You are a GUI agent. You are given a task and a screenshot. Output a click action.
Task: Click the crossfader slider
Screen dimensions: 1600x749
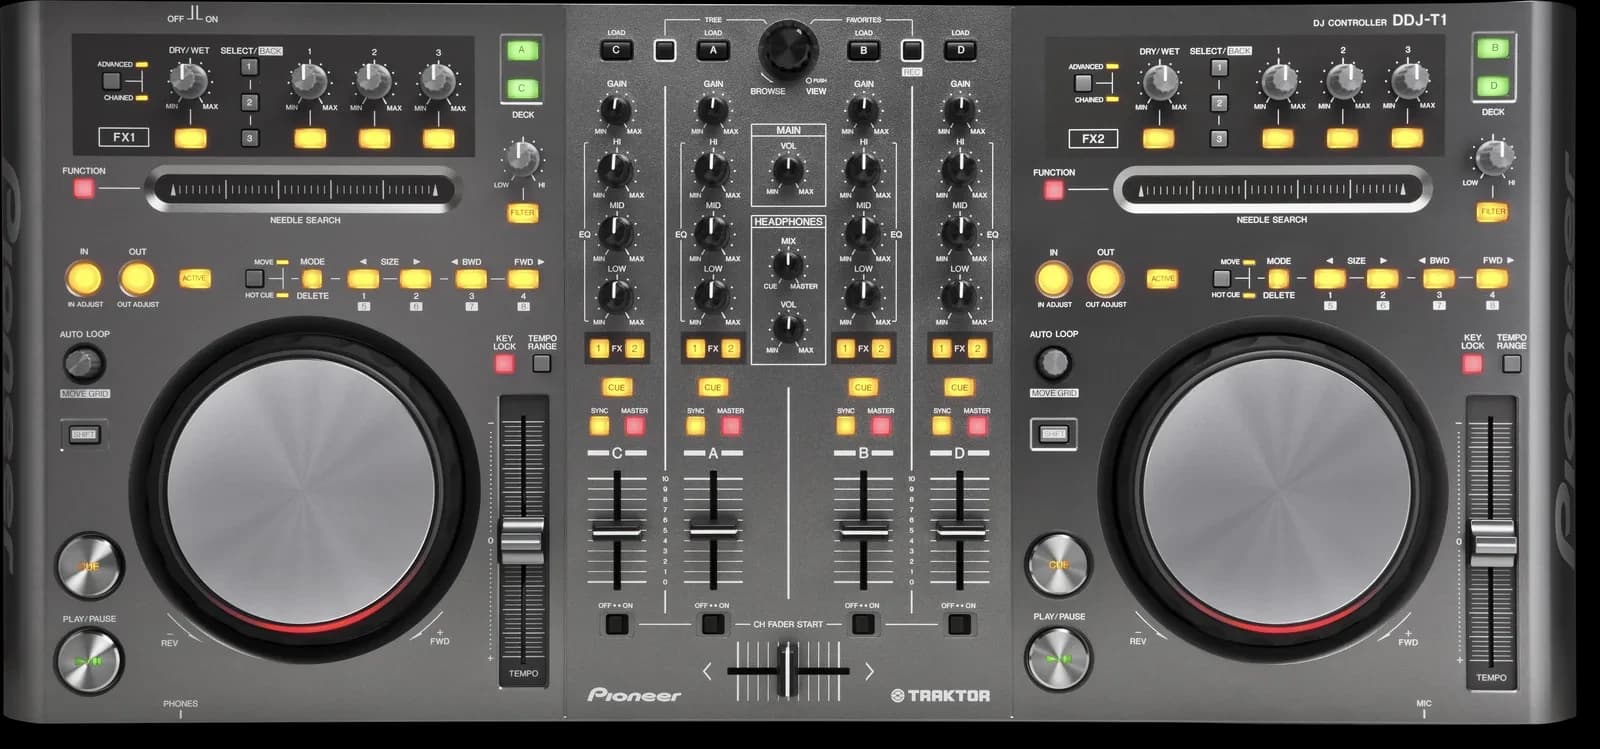pyautogui.click(x=788, y=670)
